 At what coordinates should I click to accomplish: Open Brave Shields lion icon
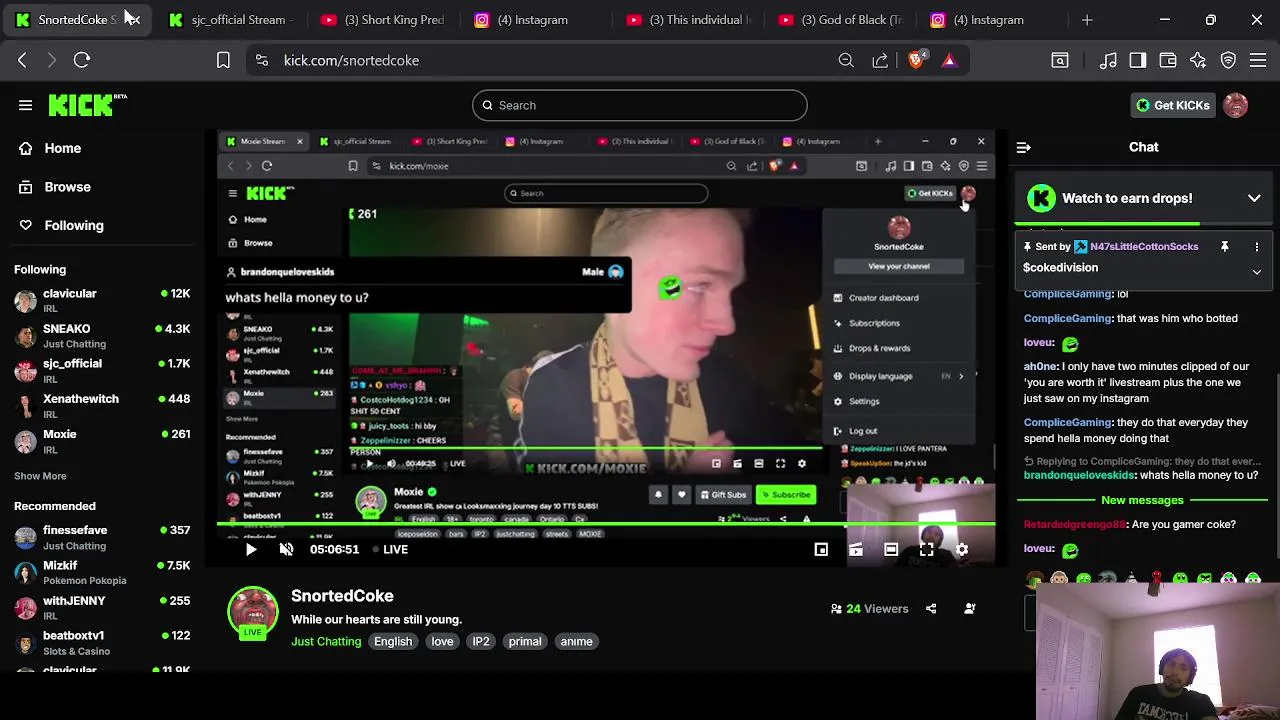[x=916, y=60]
